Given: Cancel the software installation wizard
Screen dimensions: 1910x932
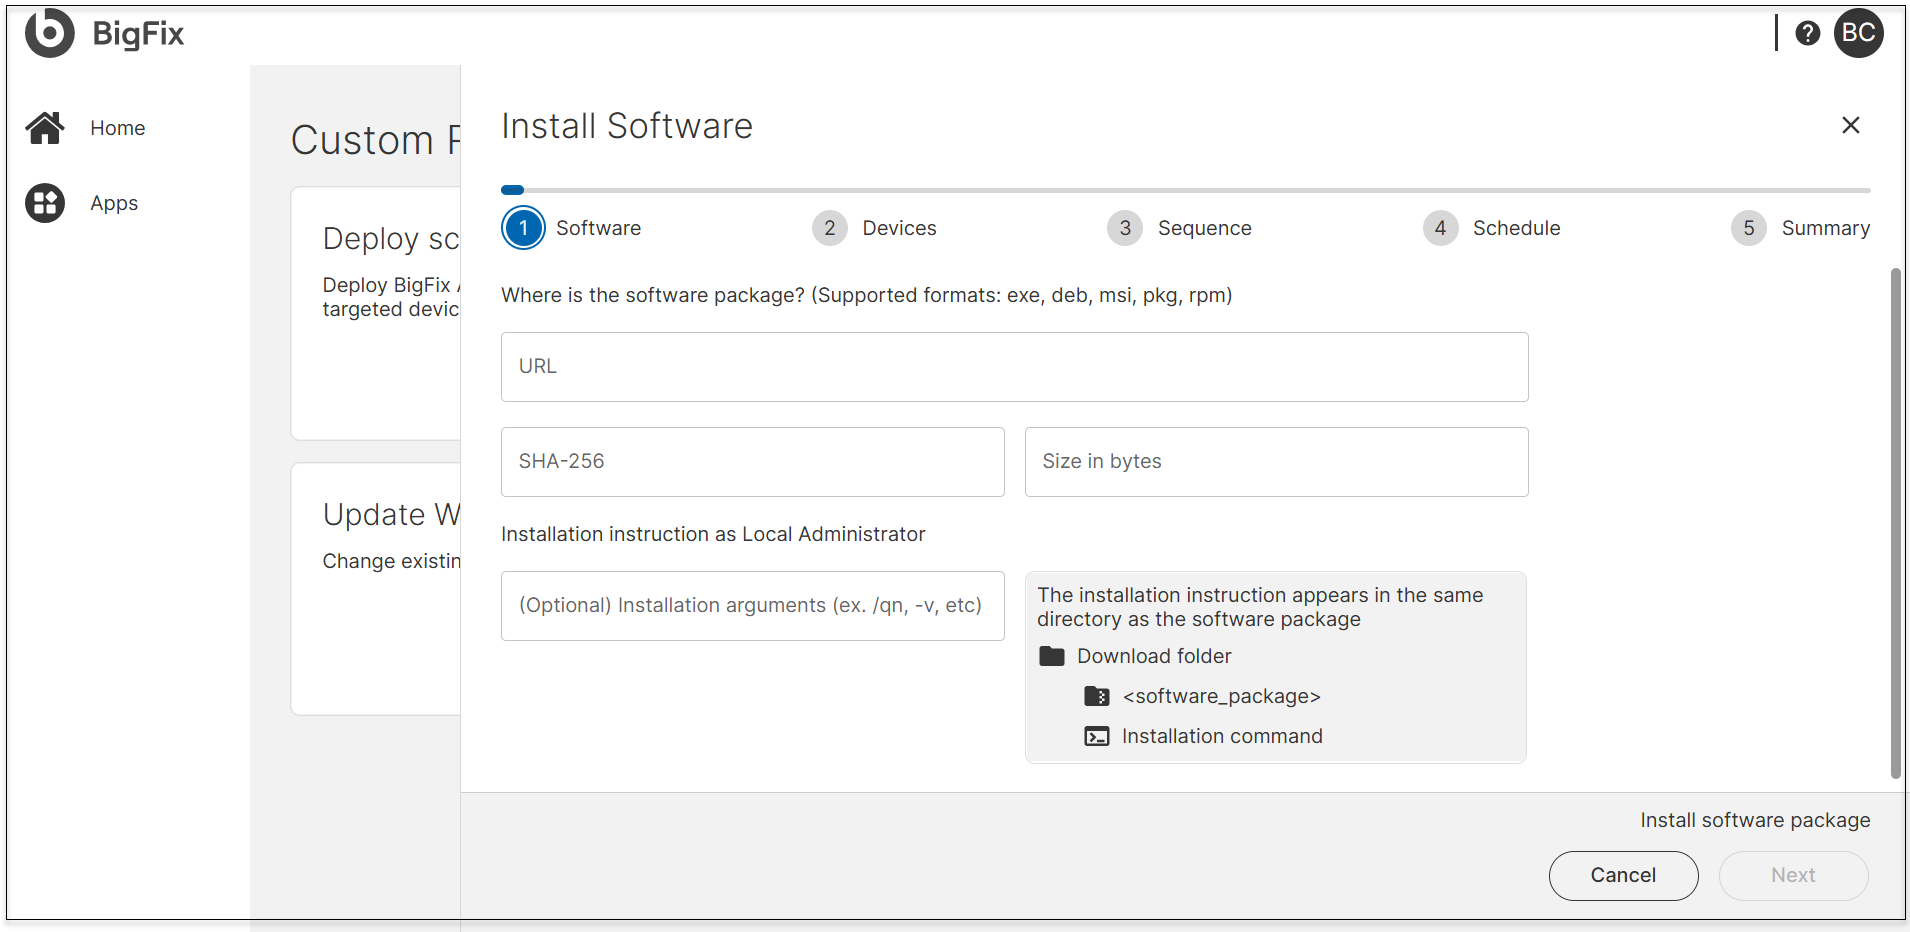Looking at the screenshot, I should click(1622, 875).
